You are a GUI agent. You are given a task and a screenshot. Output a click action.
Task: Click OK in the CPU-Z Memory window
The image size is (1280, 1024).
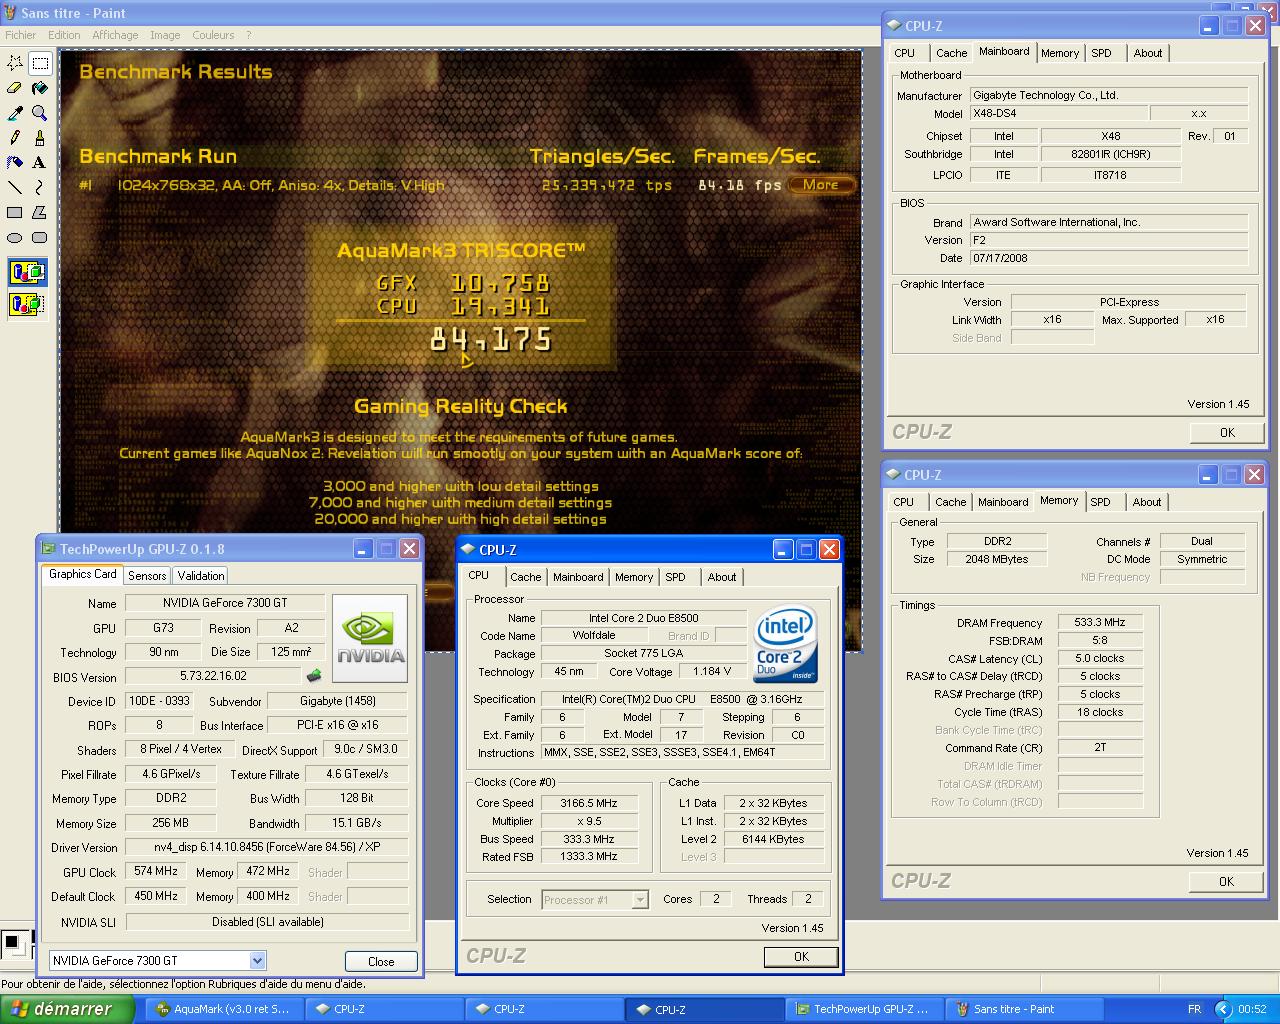[x=1226, y=882]
